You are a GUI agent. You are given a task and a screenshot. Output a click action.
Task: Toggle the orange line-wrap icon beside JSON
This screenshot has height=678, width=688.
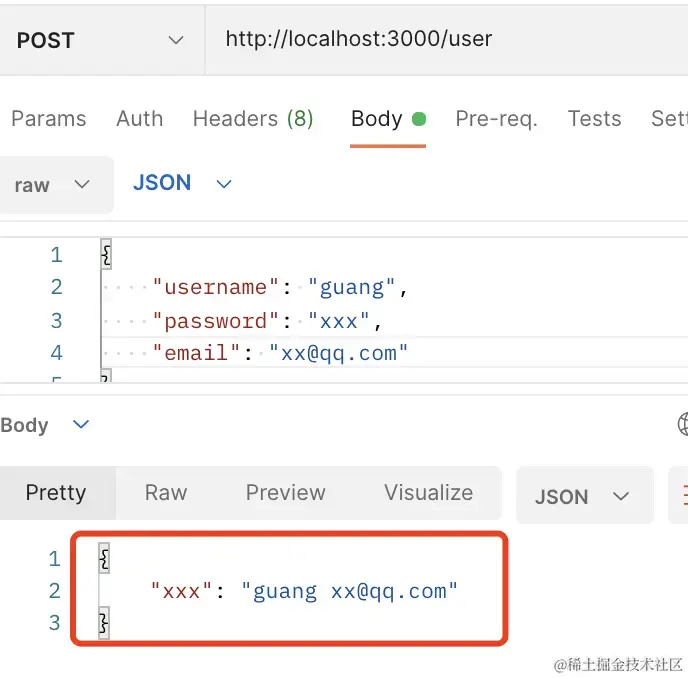point(684,496)
